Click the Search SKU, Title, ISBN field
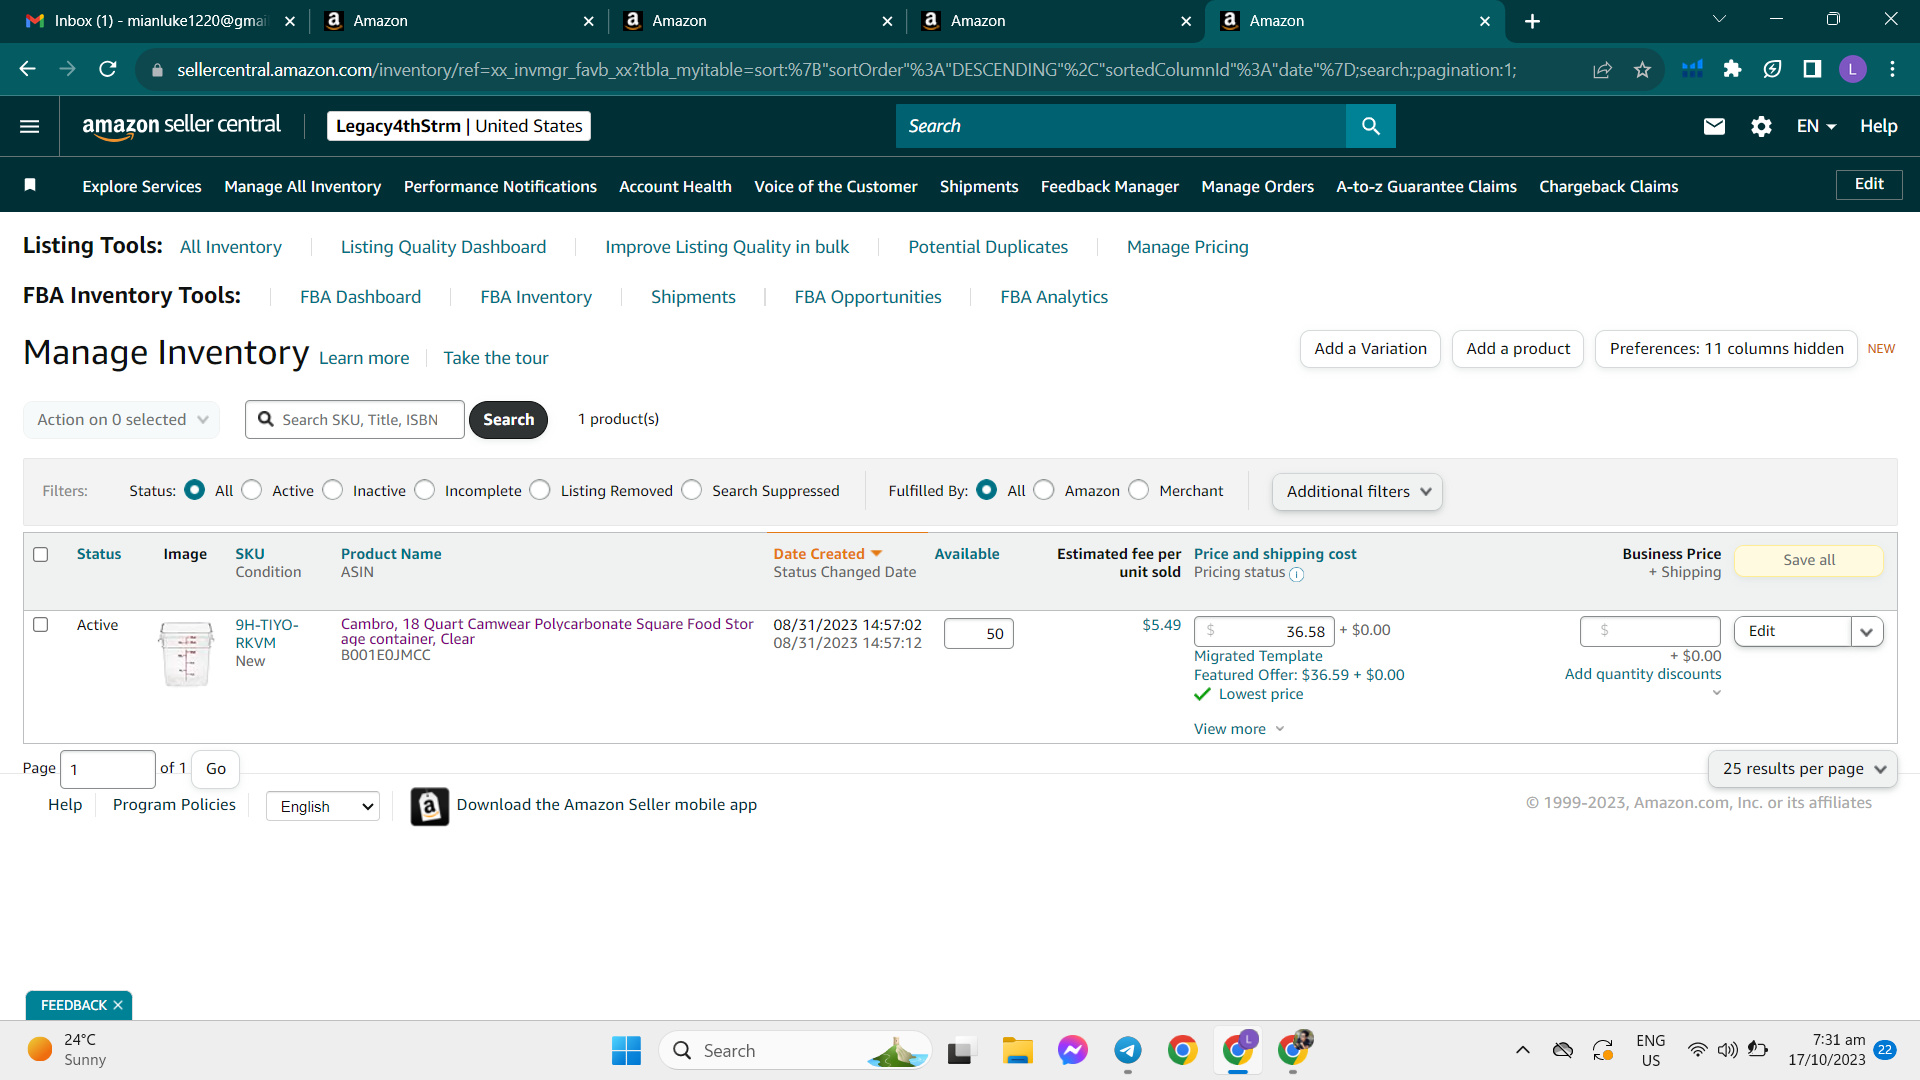Image resolution: width=1920 pixels, height=1080 pixels. 355,420
